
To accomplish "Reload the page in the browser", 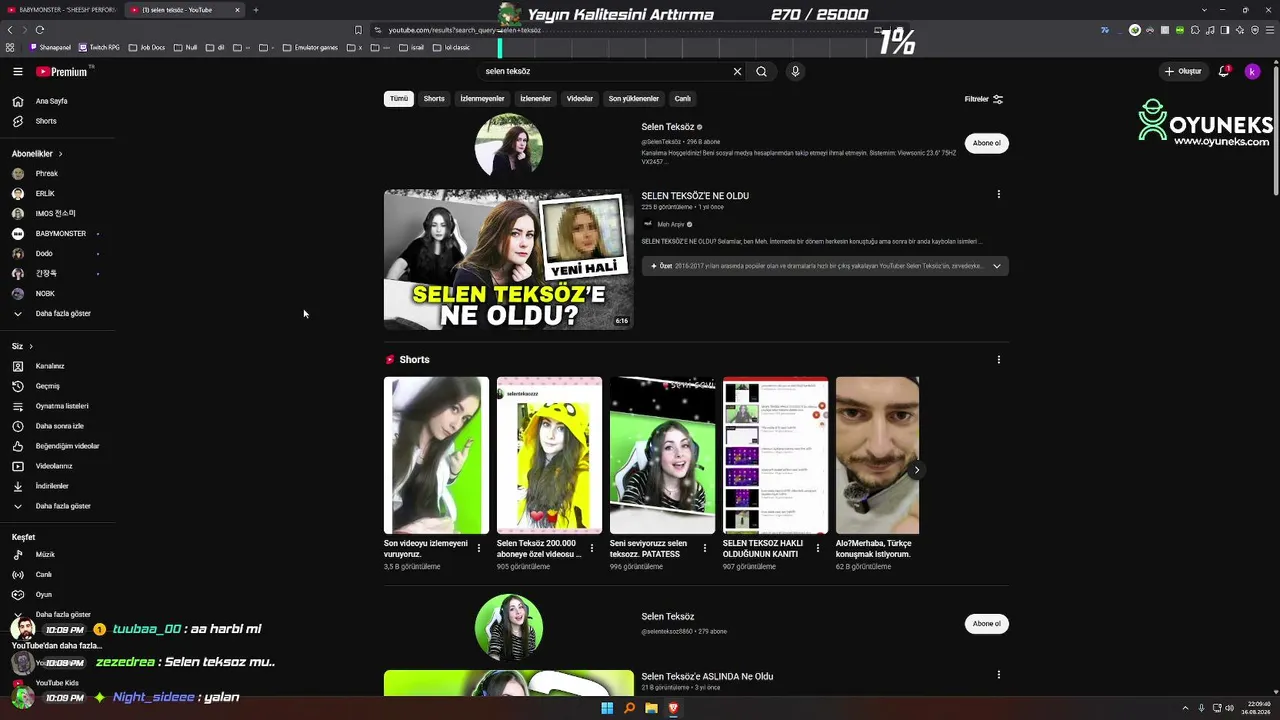I will (40, 30).
